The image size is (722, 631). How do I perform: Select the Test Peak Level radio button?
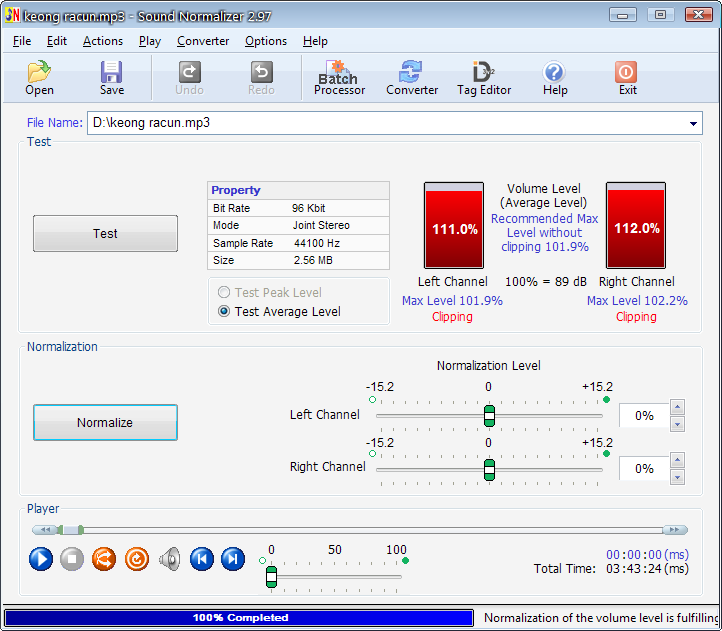(224, 292)
